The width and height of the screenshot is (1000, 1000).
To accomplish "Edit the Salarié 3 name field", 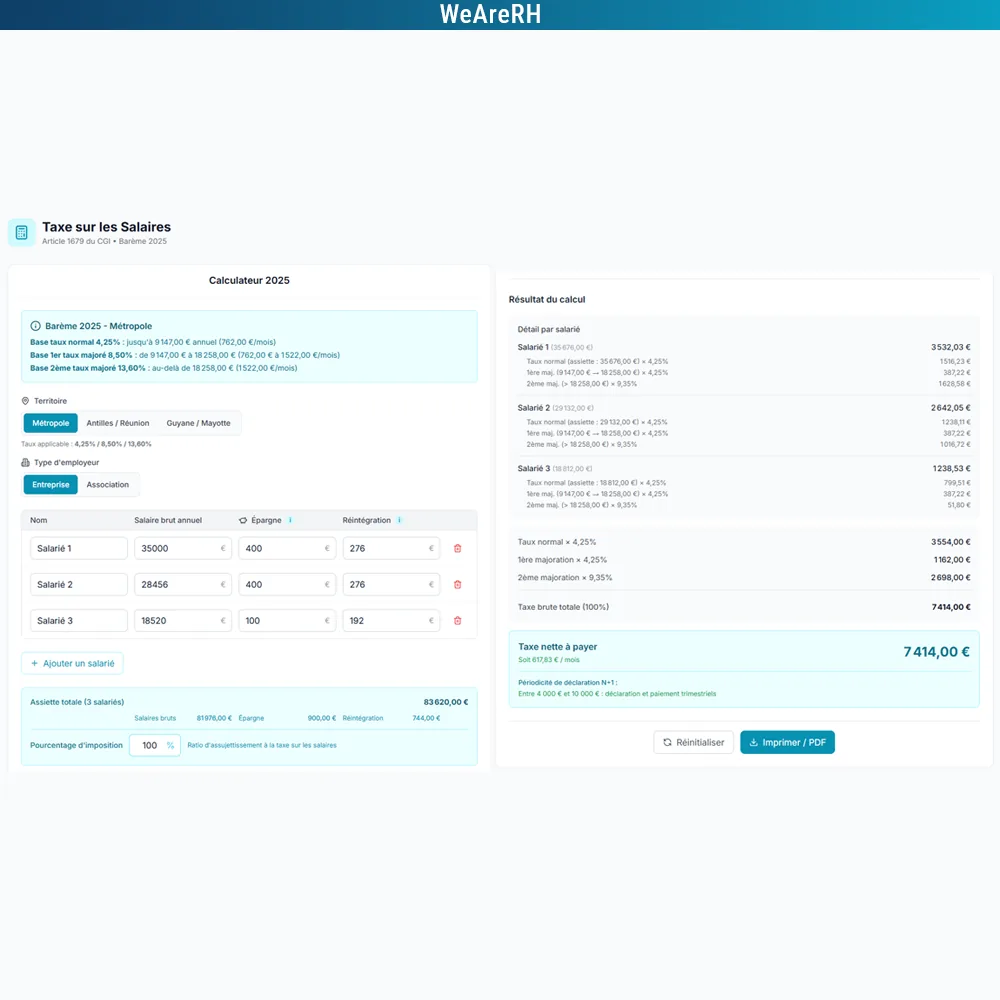I will 79,621.
